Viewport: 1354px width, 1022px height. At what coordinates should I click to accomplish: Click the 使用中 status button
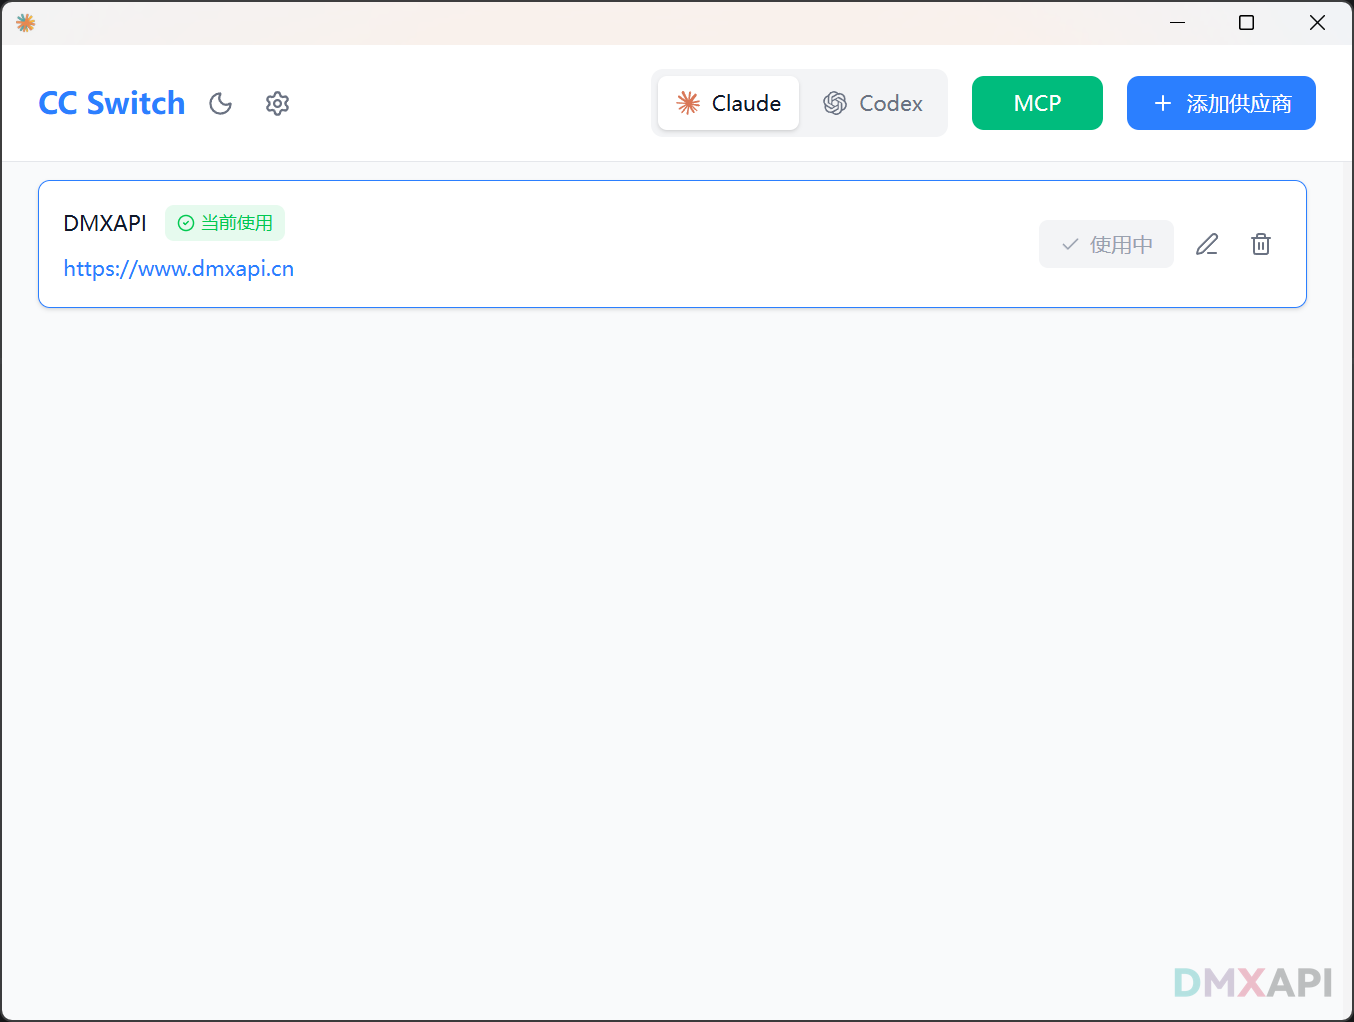coord(1106,244)
